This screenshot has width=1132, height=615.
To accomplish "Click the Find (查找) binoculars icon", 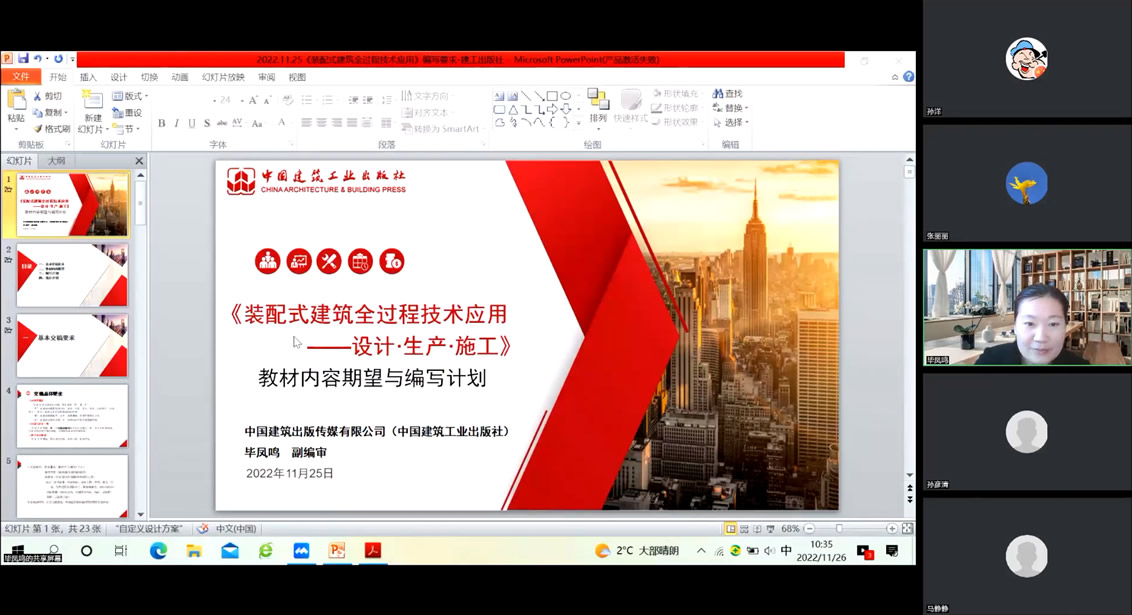I will pos(718,94).
